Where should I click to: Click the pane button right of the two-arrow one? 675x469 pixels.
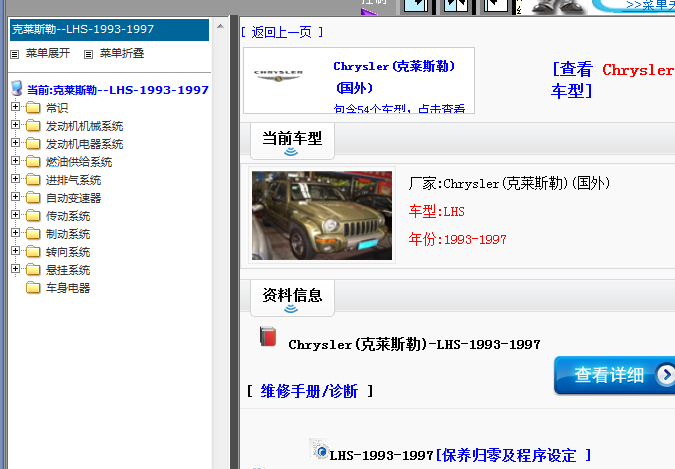(495, 6)
